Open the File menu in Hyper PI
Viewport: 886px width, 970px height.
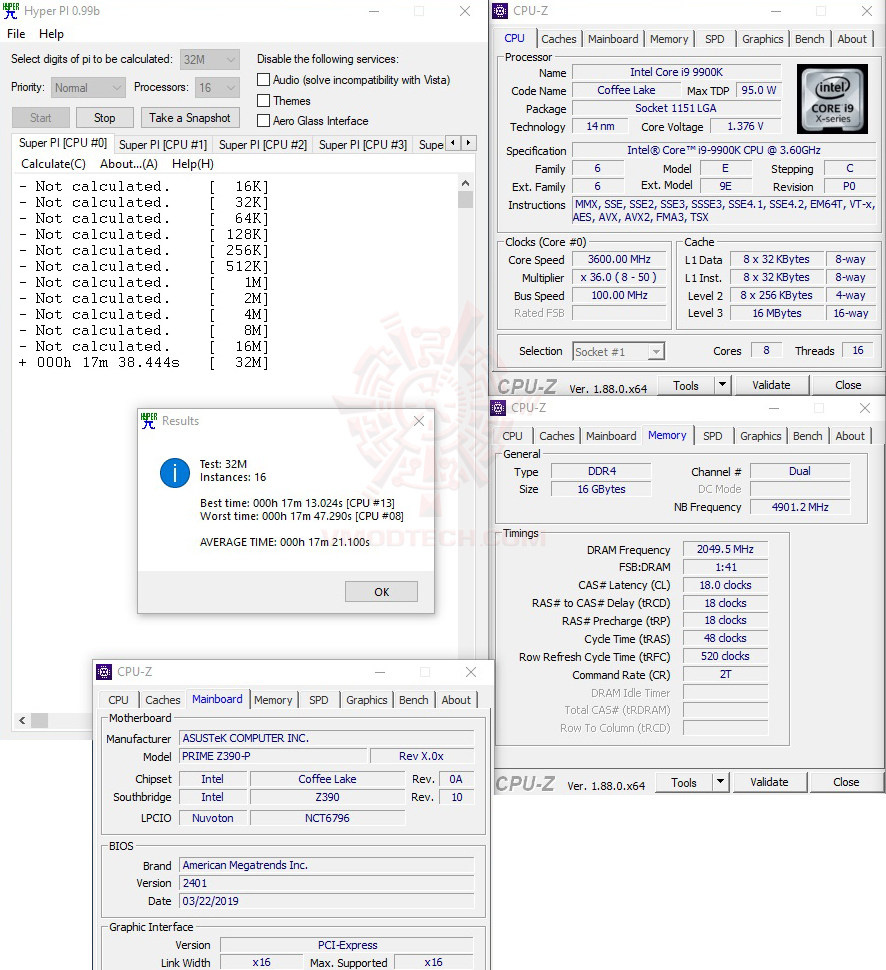16,34
